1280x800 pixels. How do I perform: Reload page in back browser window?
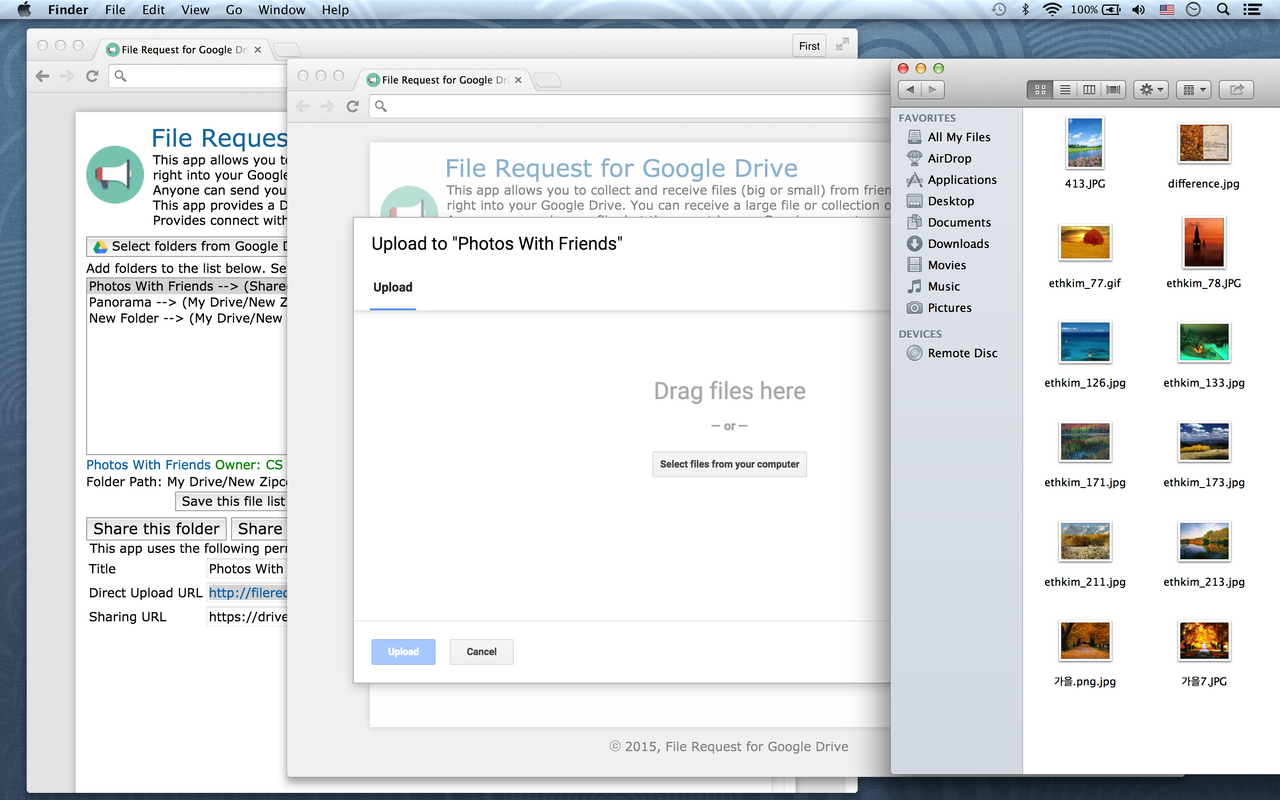coord(92,76)
